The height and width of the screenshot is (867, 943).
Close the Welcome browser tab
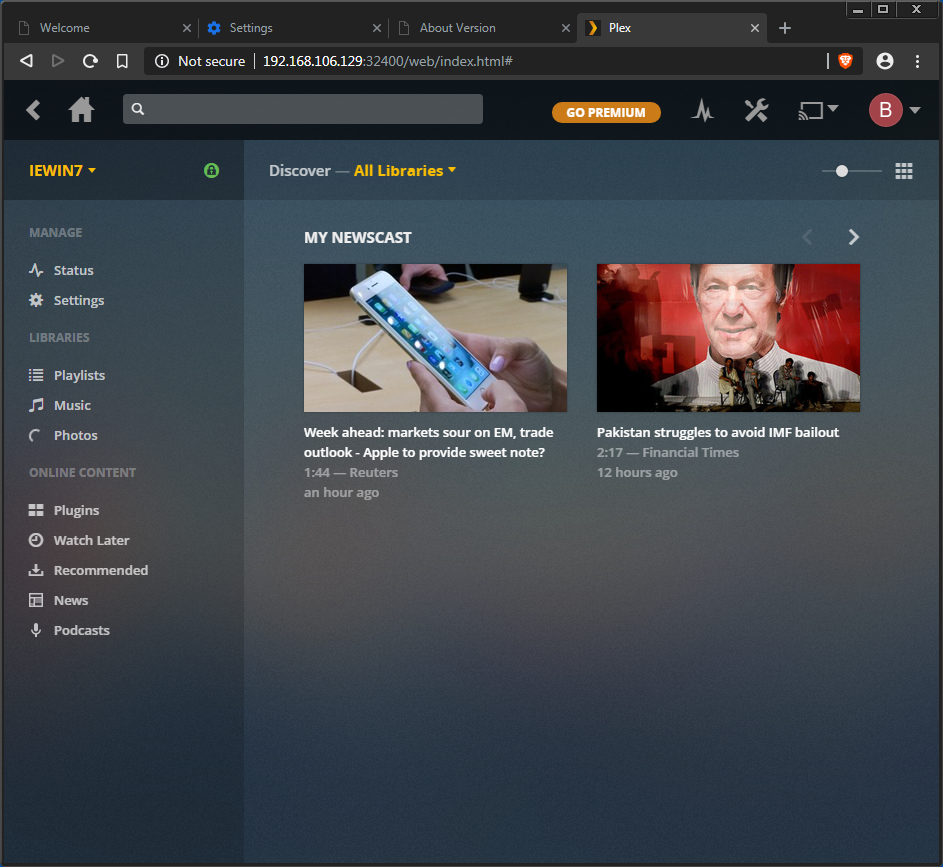point(186,28)
